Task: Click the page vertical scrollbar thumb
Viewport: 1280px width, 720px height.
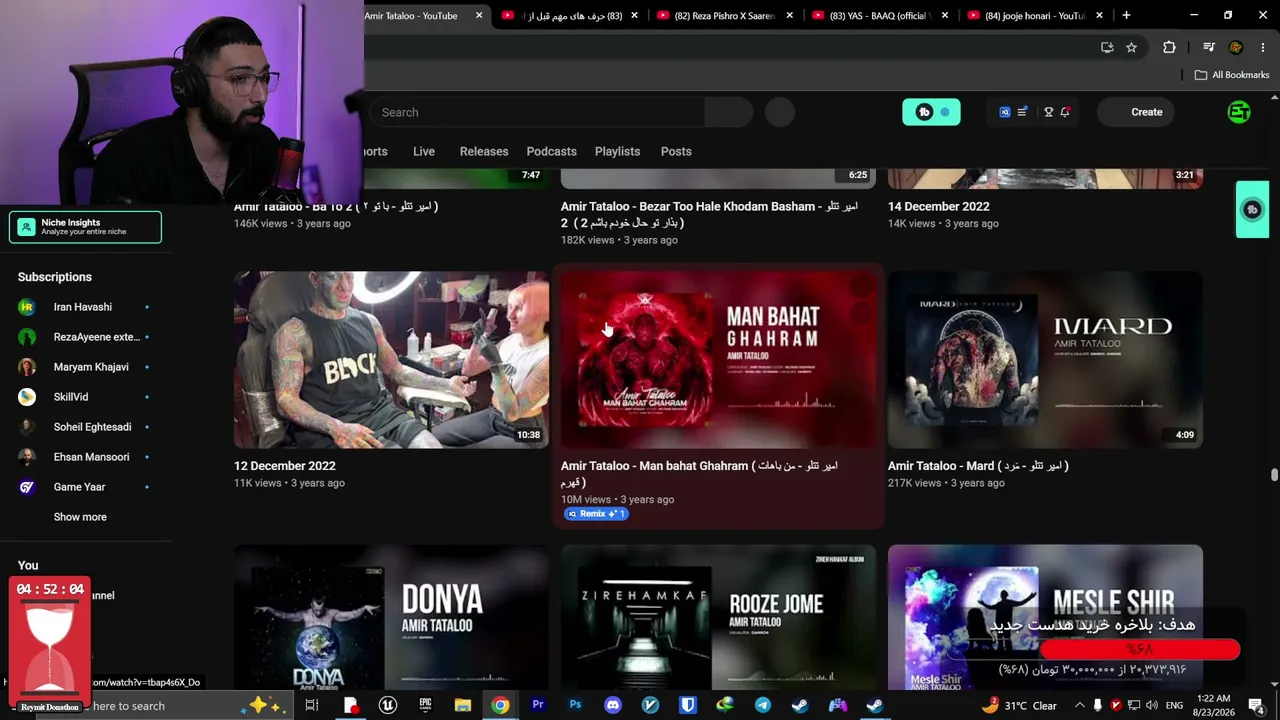Action: pos(1274,475)
